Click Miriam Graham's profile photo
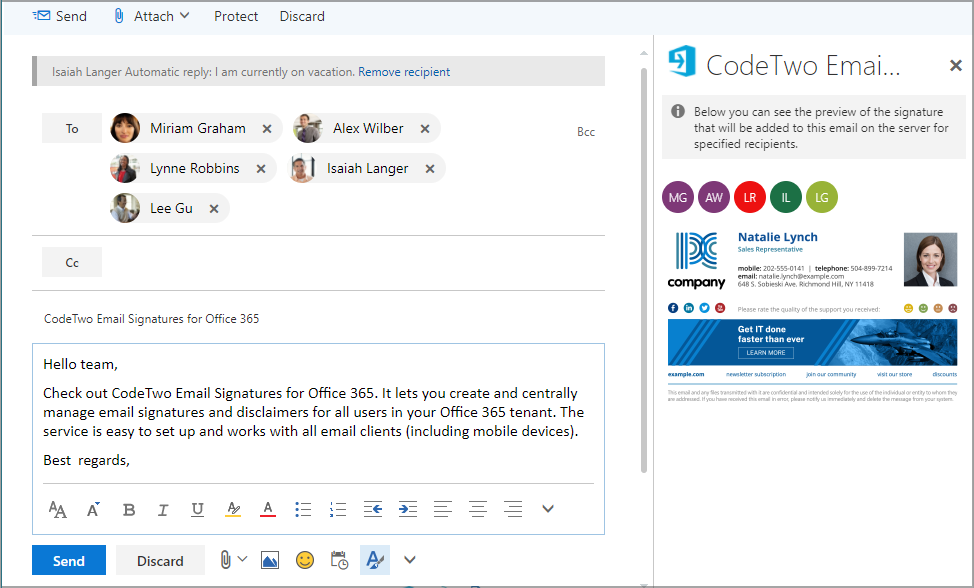The image size is (974, 588). click(125, 129)
